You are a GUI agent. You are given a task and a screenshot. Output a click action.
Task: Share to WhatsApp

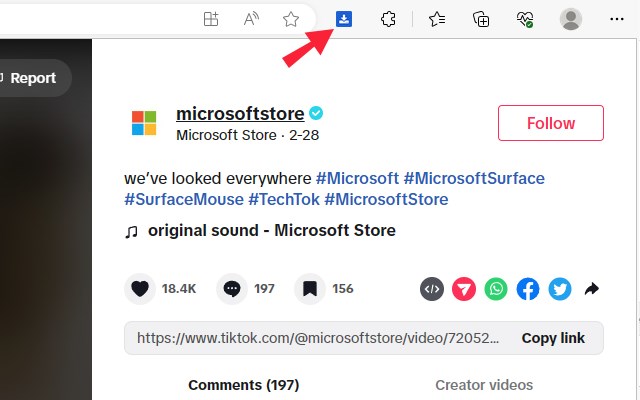(x=496, y=289)
